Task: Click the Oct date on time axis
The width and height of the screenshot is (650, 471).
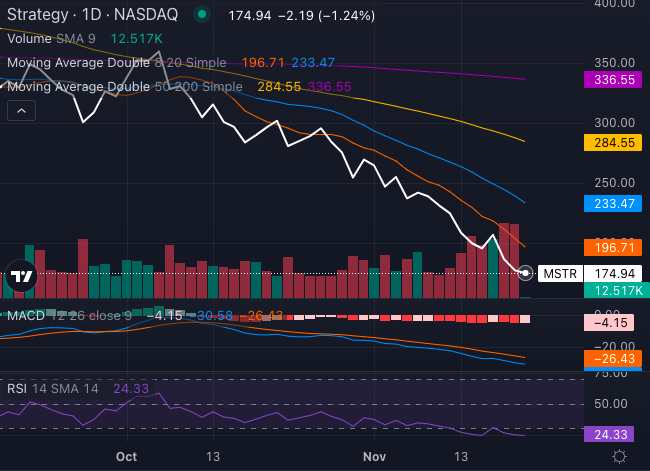Action: [126, 456]
